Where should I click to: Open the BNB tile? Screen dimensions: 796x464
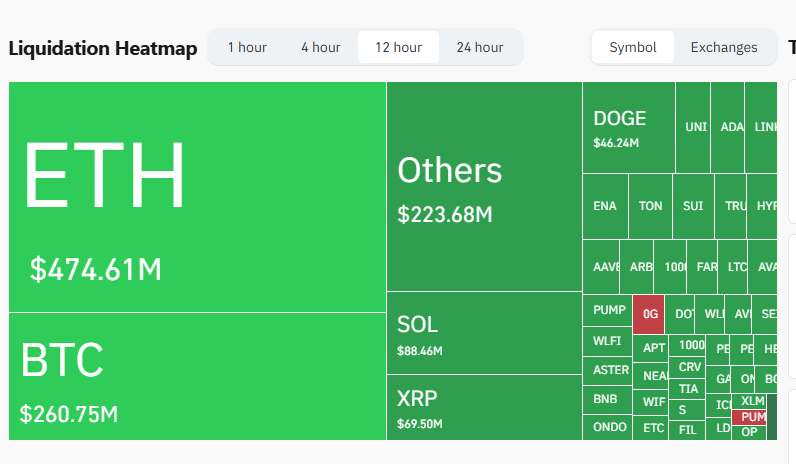(608, 400)
